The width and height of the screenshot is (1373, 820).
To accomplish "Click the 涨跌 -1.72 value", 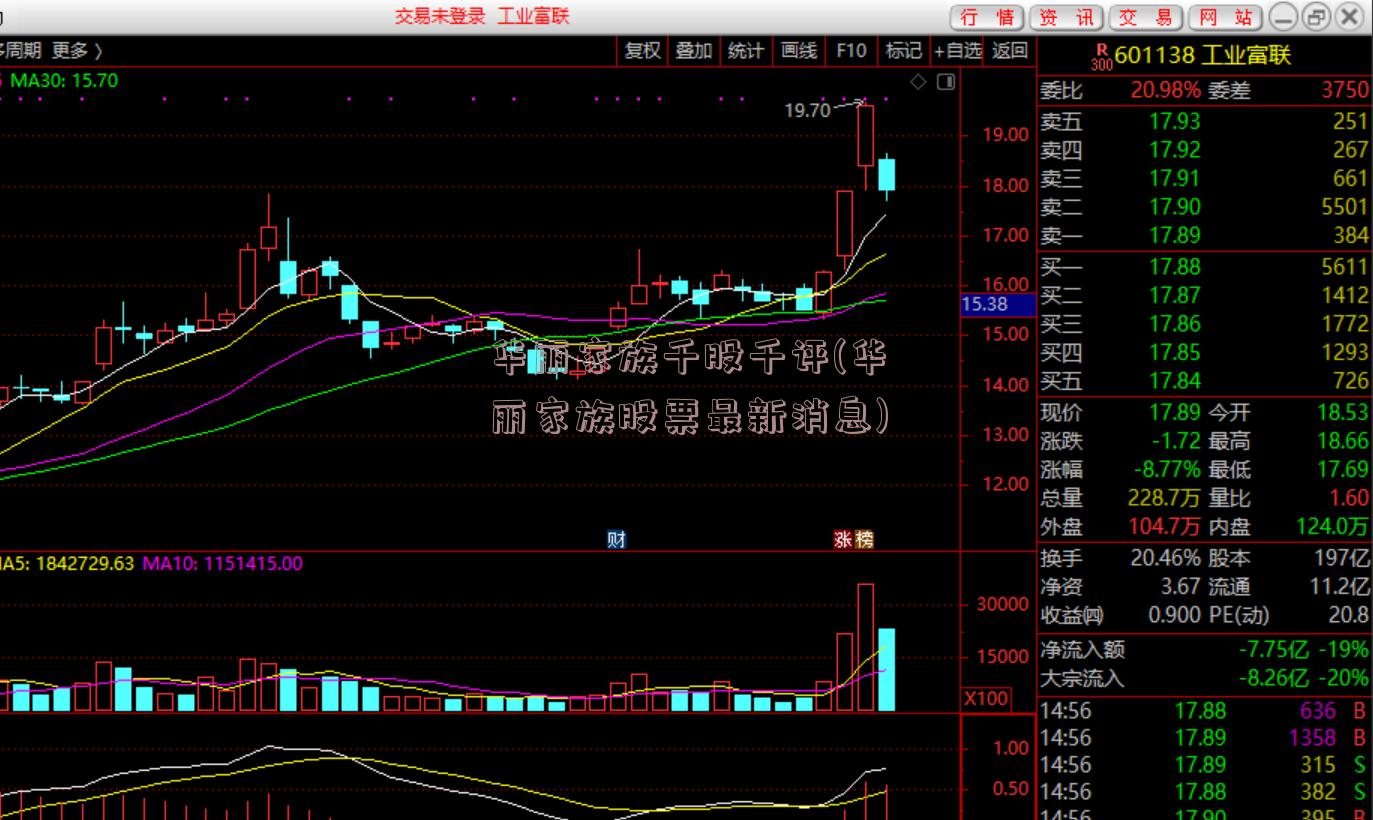I will (1175, 441).
